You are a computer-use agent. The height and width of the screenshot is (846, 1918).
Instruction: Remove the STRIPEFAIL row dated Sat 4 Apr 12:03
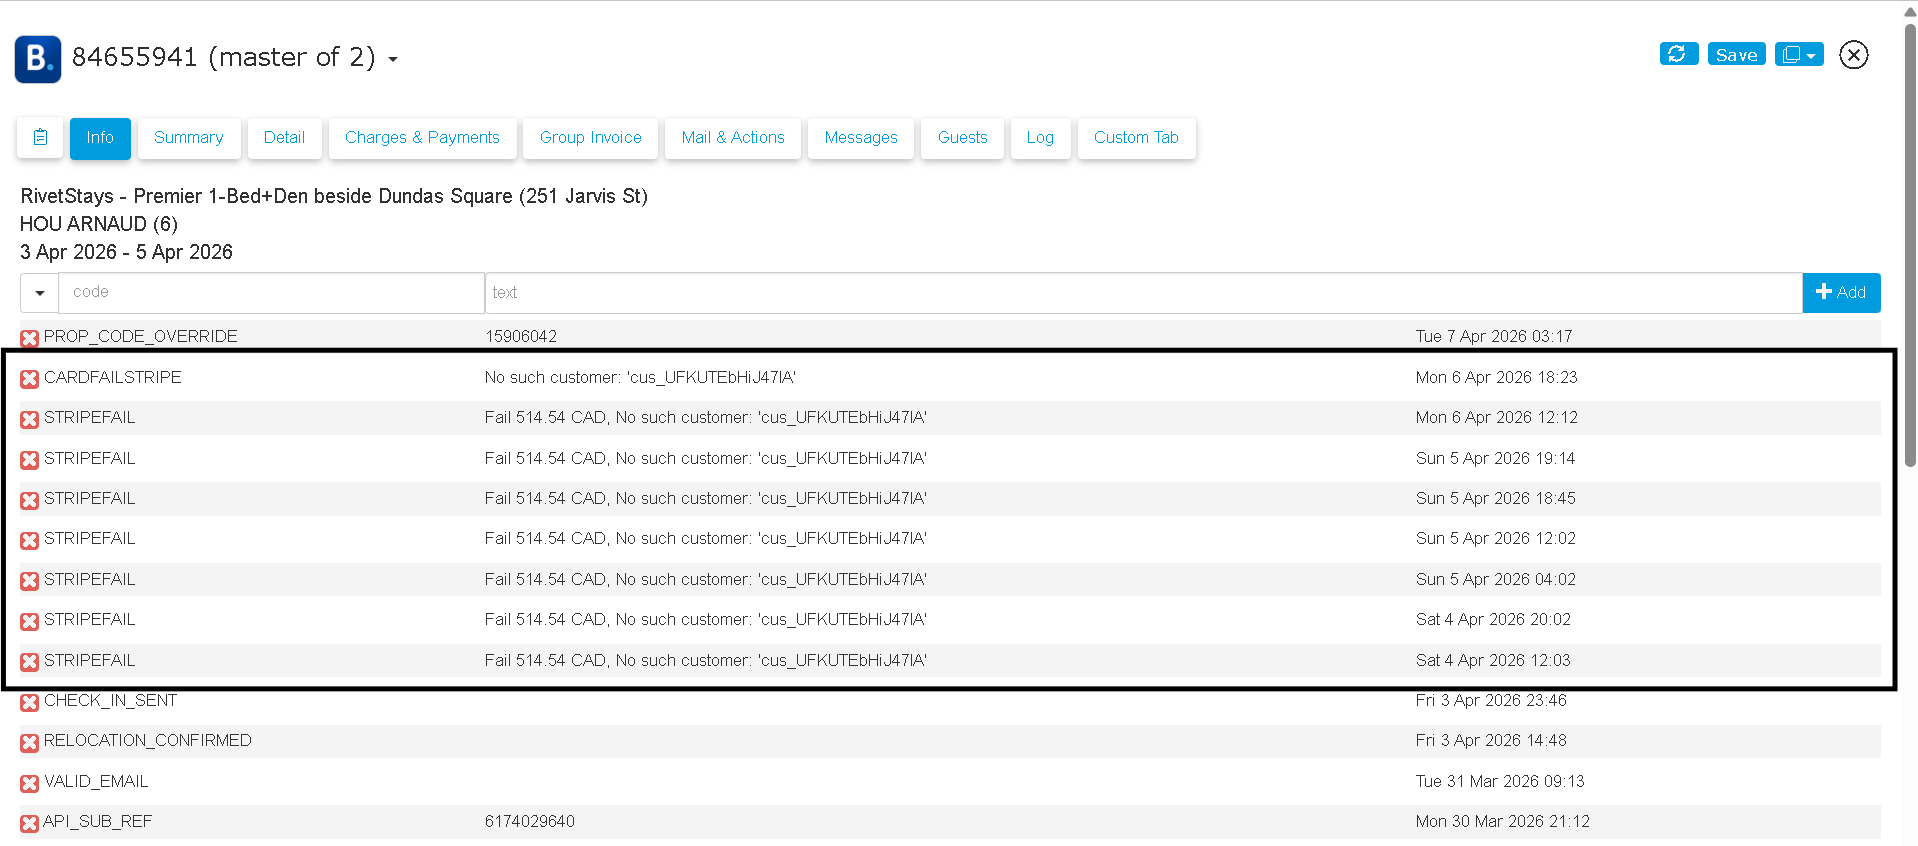(x=30, y=662)
